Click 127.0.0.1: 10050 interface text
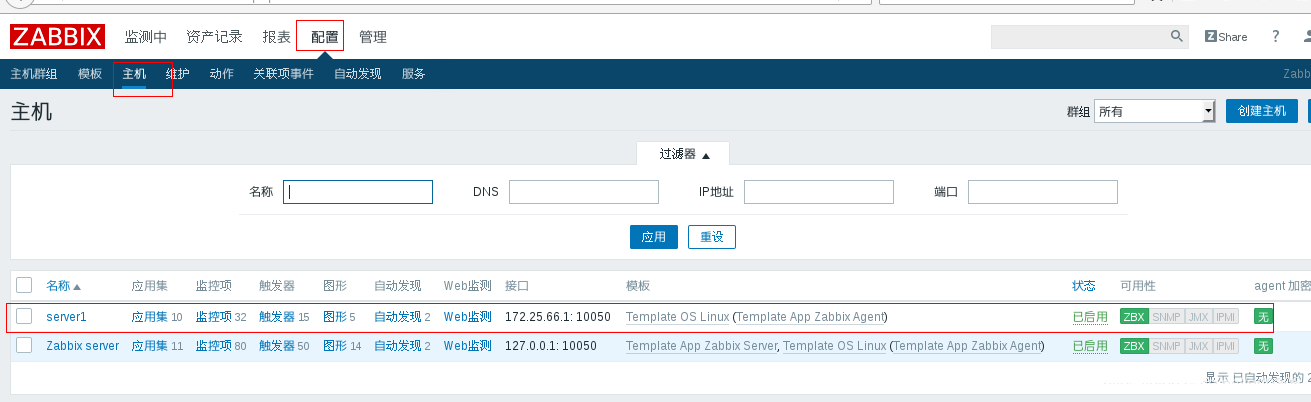Viewport: 1311px width, 402px height. (551, 346)
